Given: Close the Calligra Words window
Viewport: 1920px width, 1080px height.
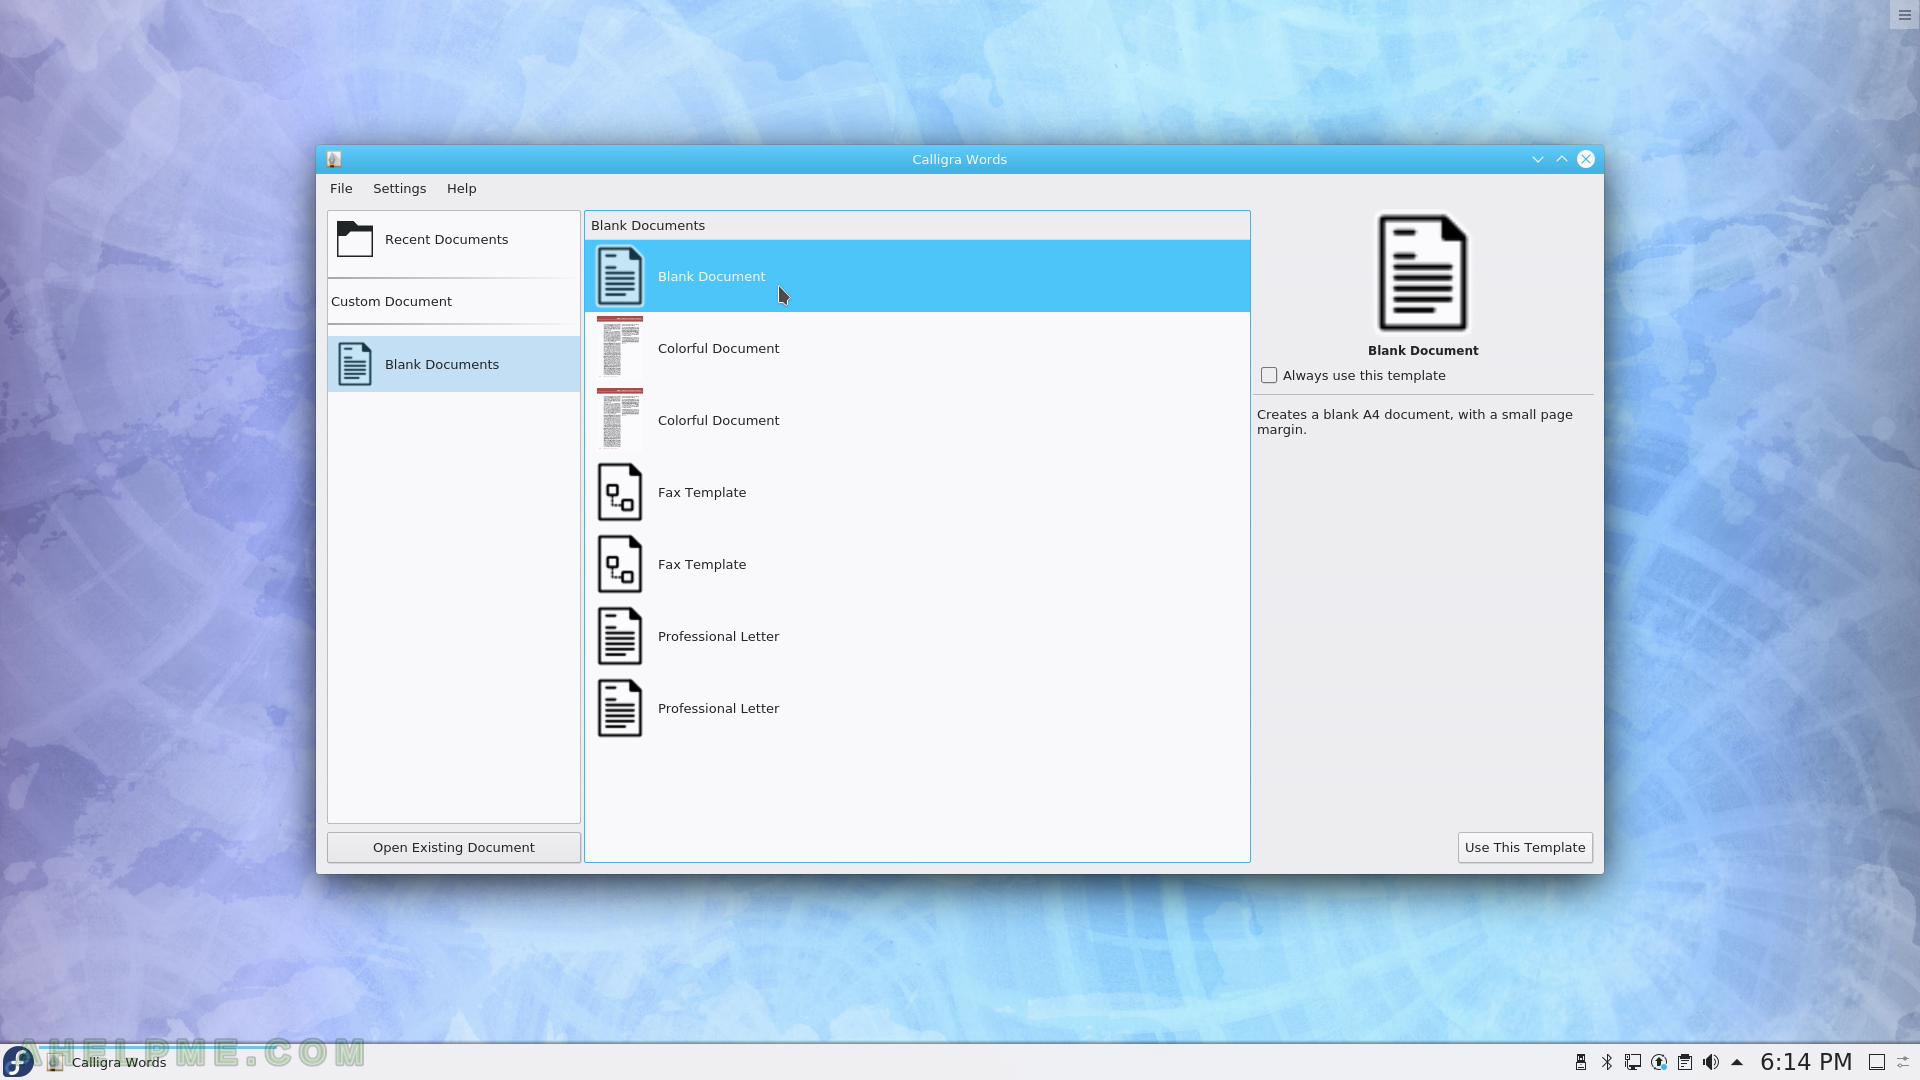Looking at the screenshot, I should (x=1586, y=159).
